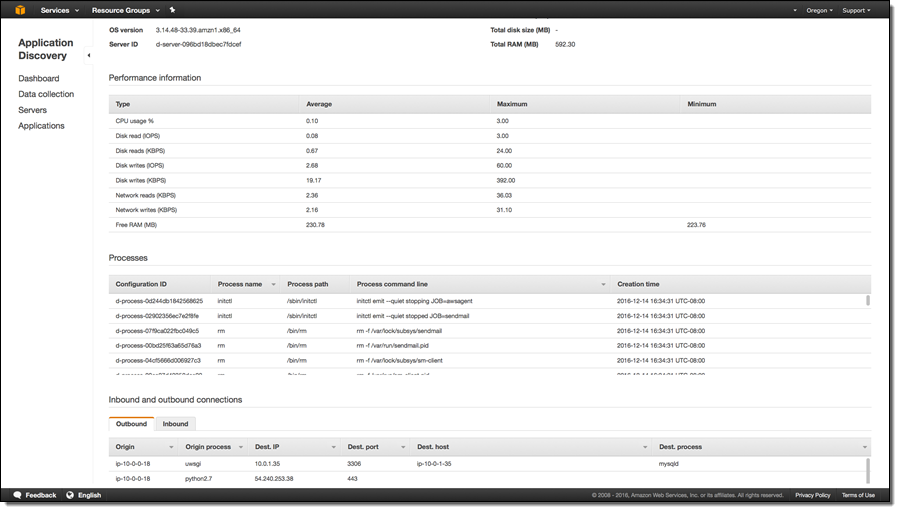Image resolution: width=900 pixels, height=512 pixels.
Task: Open the Applications sidebar link
Action: click(41, 126)
